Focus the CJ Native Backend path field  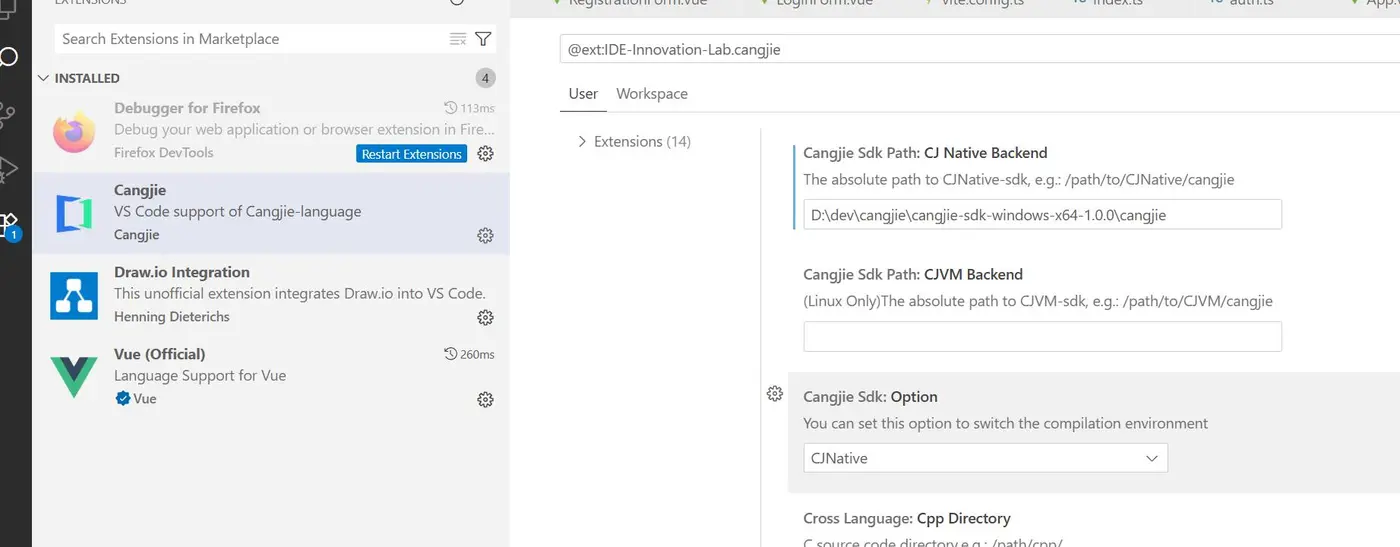tap(1042, 215)
